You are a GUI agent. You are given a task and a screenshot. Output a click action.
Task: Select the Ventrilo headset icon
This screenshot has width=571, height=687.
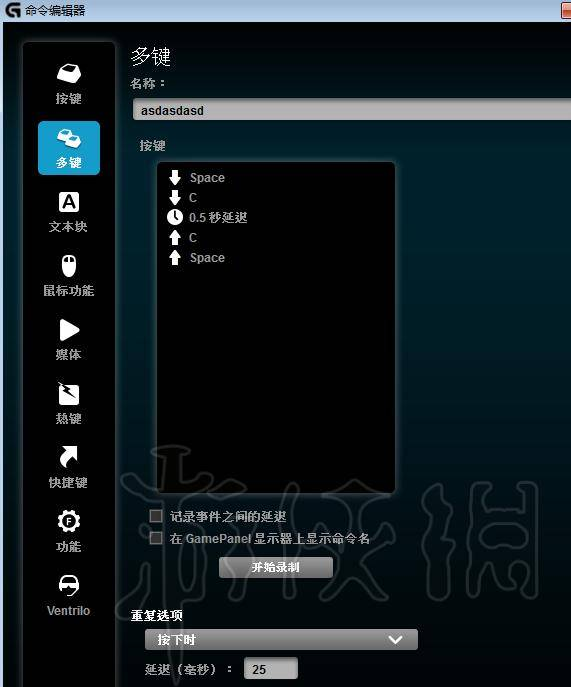pyautogui.click(x=69, y=585)
